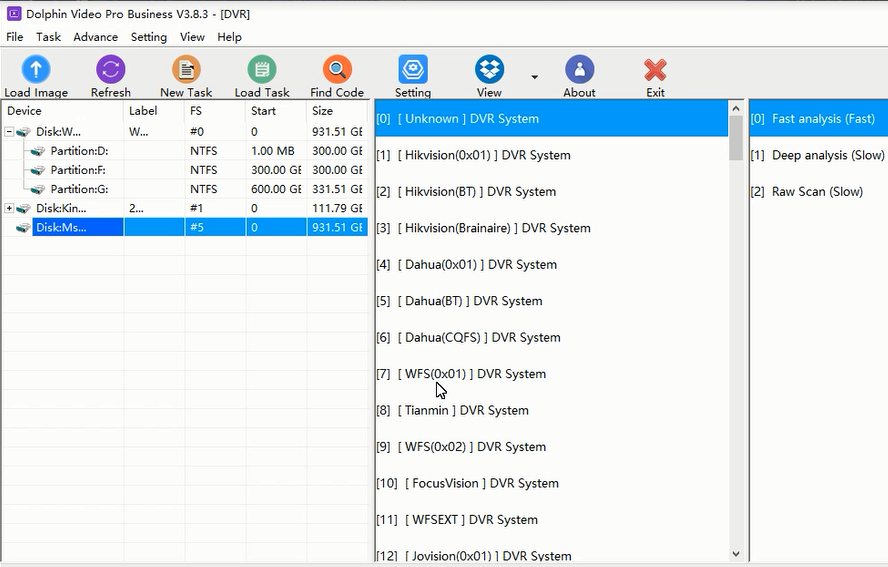888x567 pixels.
Task: Click the View toolbar icon
Action: point(489,70)
